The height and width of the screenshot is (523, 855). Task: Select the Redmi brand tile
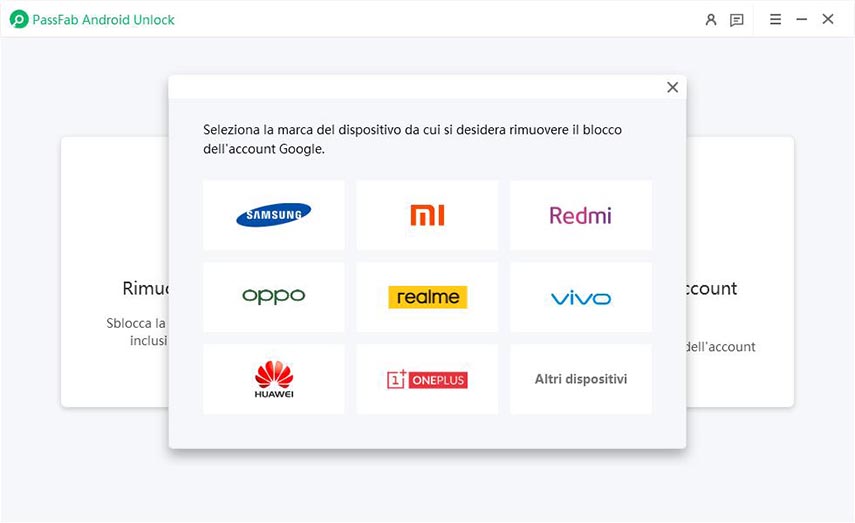[x=580, y=215]
